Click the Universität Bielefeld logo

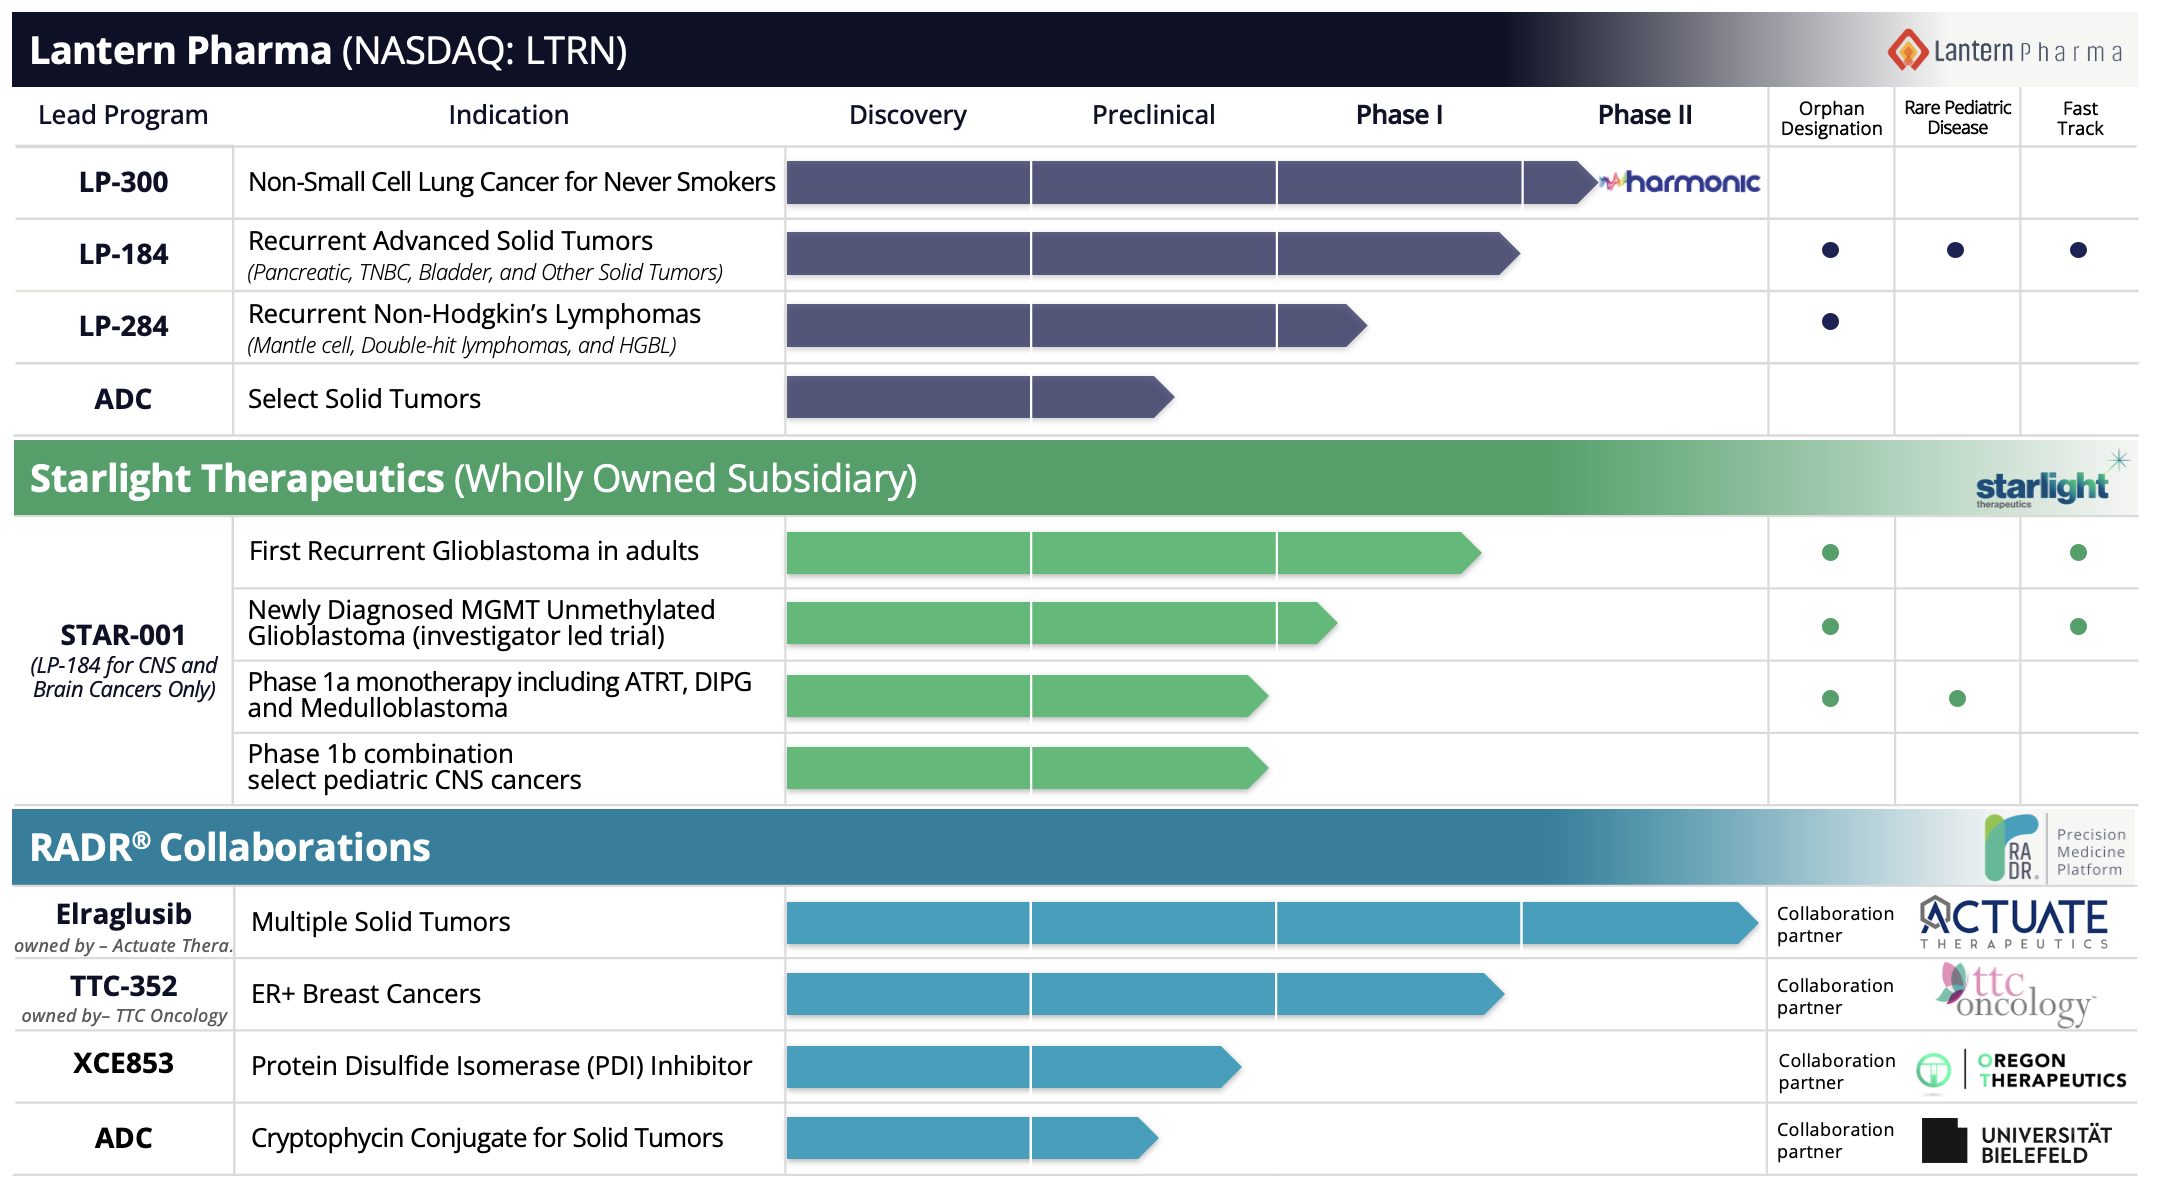pyautogui.click(x=2016, y=1142)
